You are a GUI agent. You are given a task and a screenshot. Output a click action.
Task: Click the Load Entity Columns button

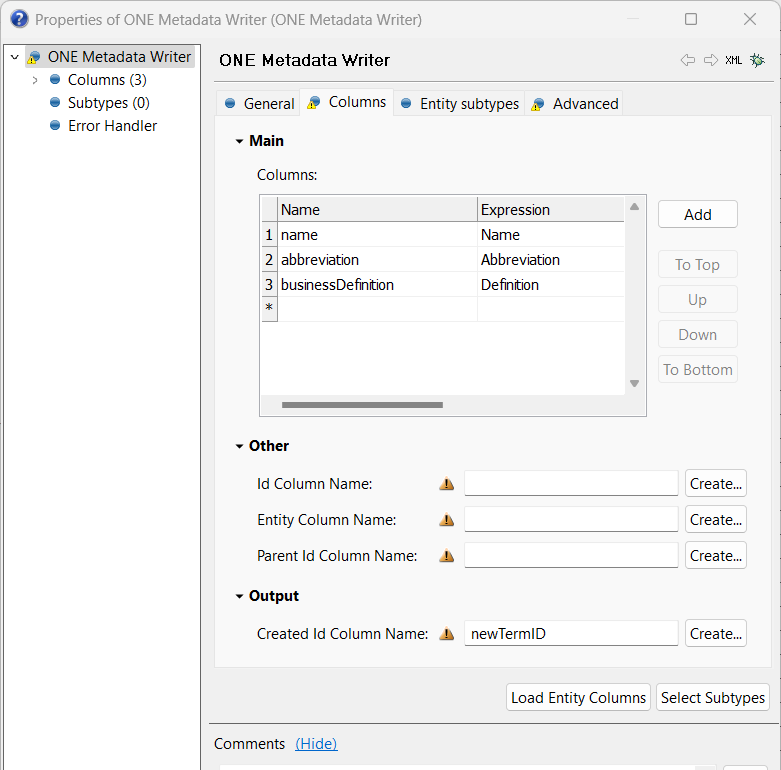coord(578,698)
